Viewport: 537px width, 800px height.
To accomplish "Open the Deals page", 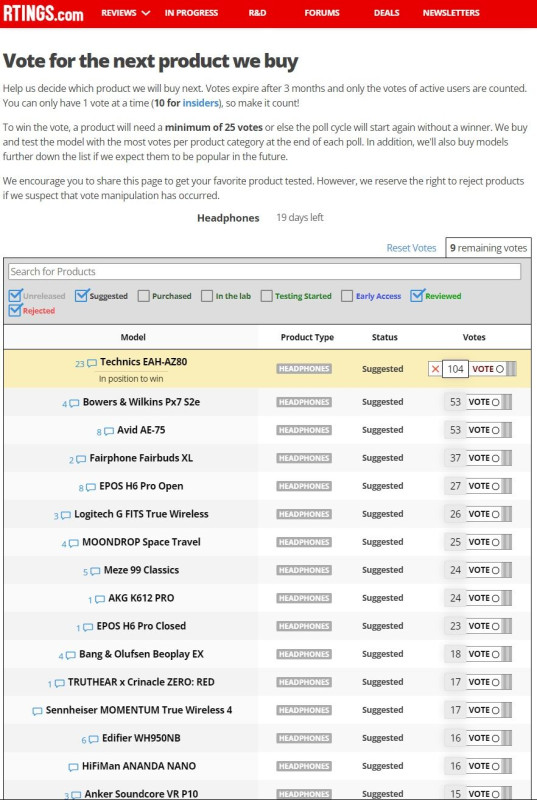I will pyautogui.click(x=387, y=13).
